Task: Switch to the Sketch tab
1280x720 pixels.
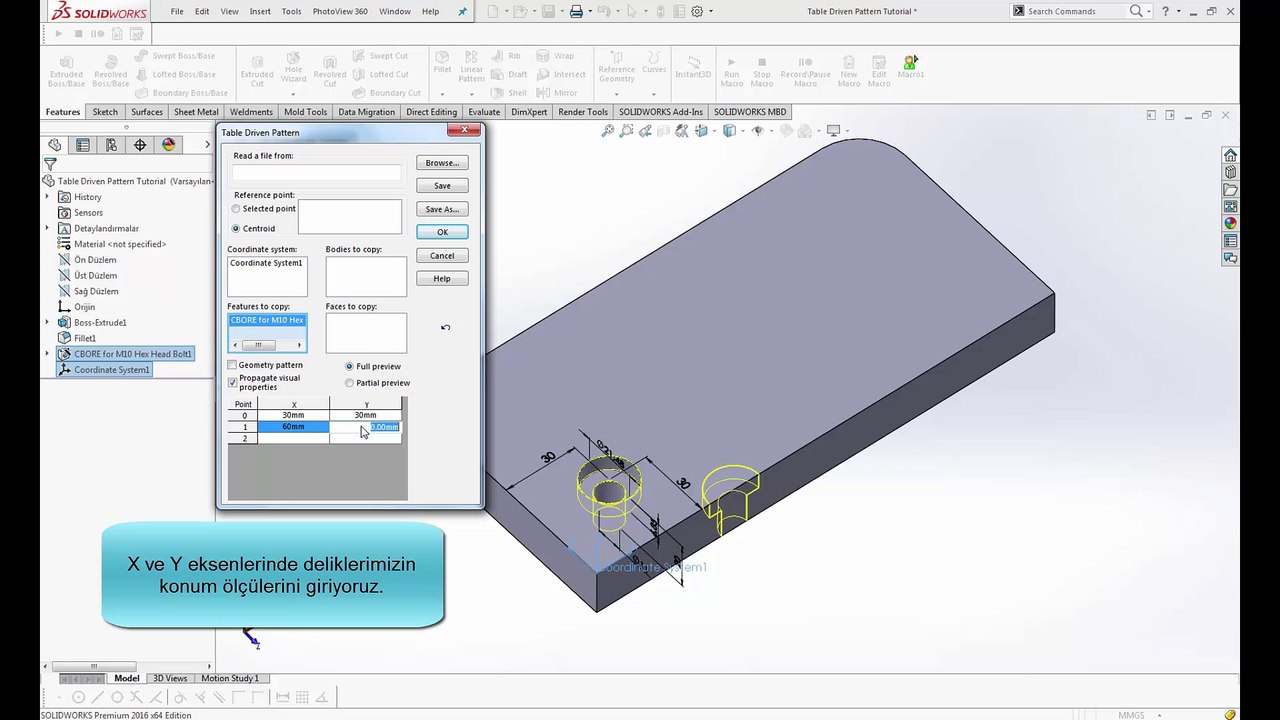Action: point(105,112)
